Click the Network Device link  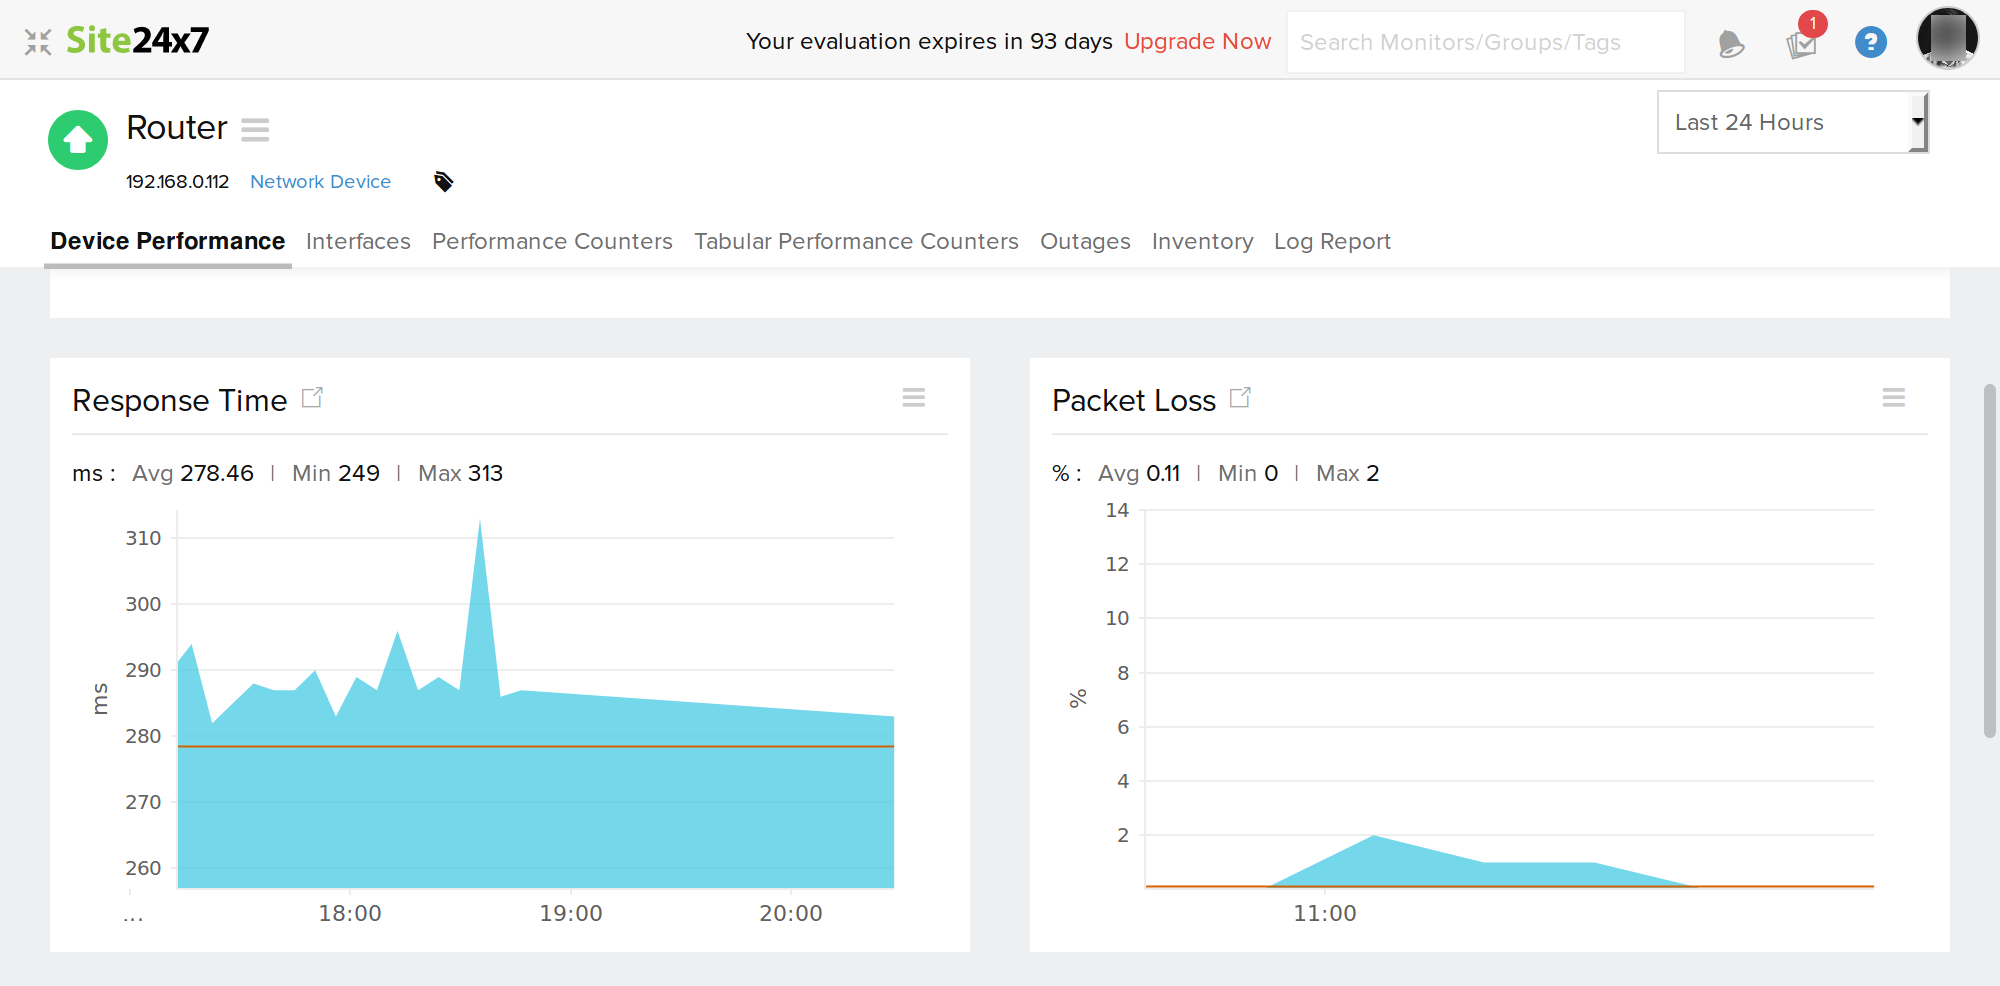pyautogui.click(x=320, y=182)
